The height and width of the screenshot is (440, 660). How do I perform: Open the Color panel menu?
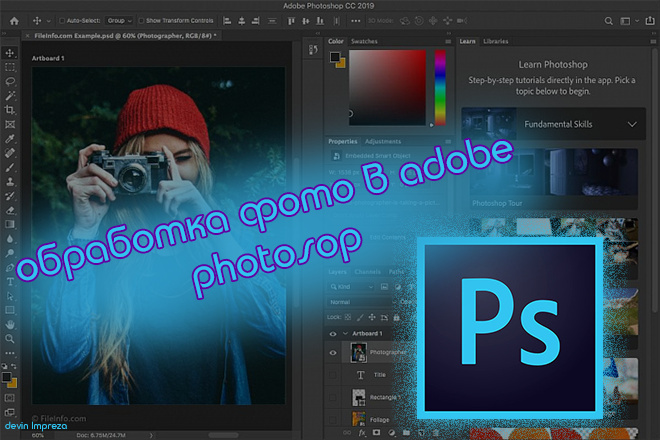coord(448,41)
